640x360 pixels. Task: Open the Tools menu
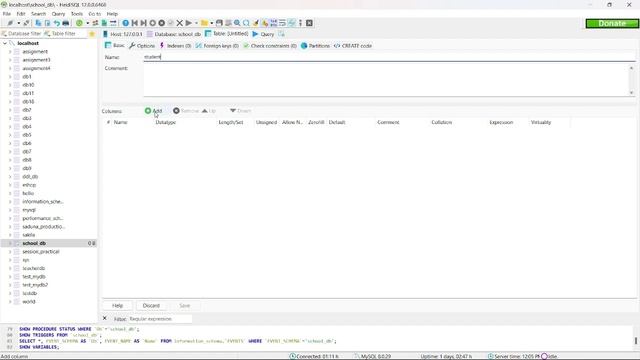click(x=77, y=14)
